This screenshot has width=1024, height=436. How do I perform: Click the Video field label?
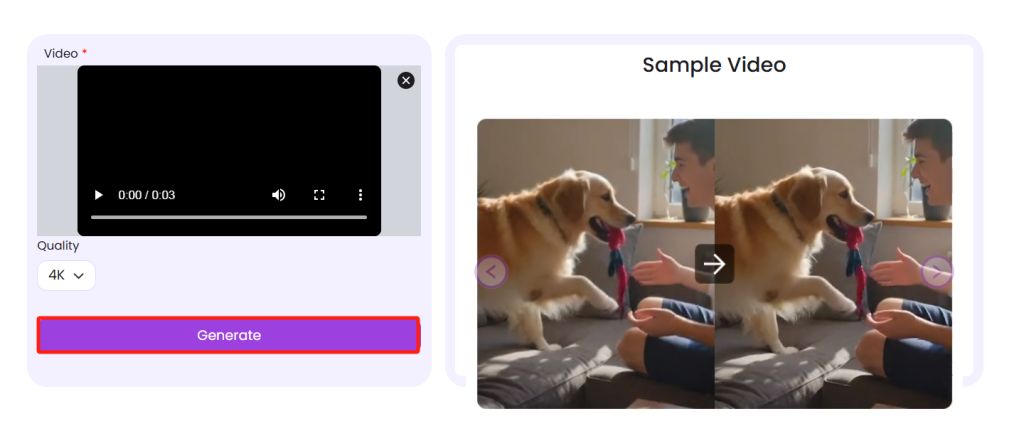click(61, 54)
